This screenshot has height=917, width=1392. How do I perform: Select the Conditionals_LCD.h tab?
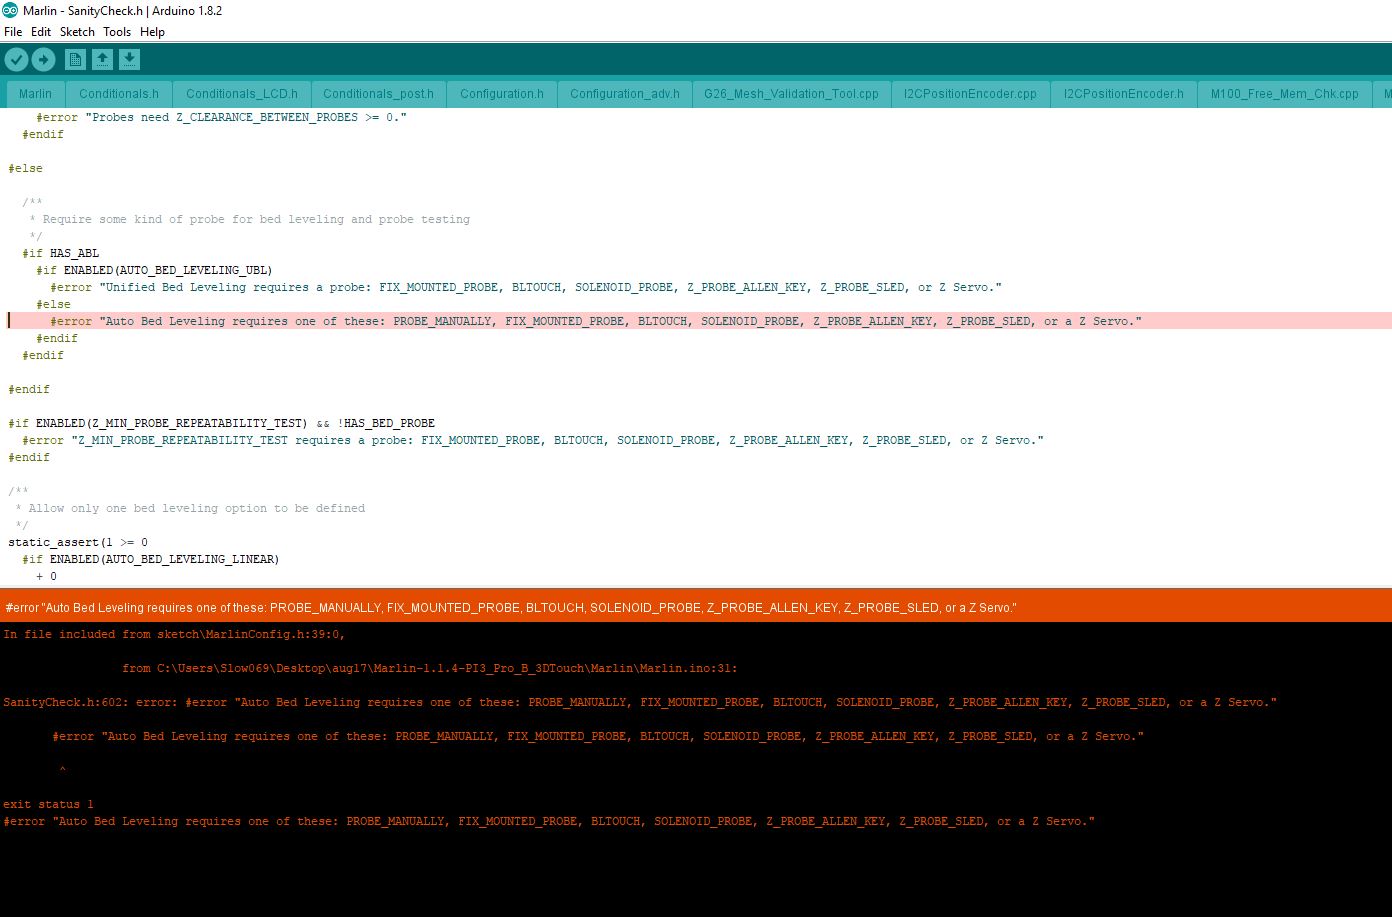[x=242, y=94]
